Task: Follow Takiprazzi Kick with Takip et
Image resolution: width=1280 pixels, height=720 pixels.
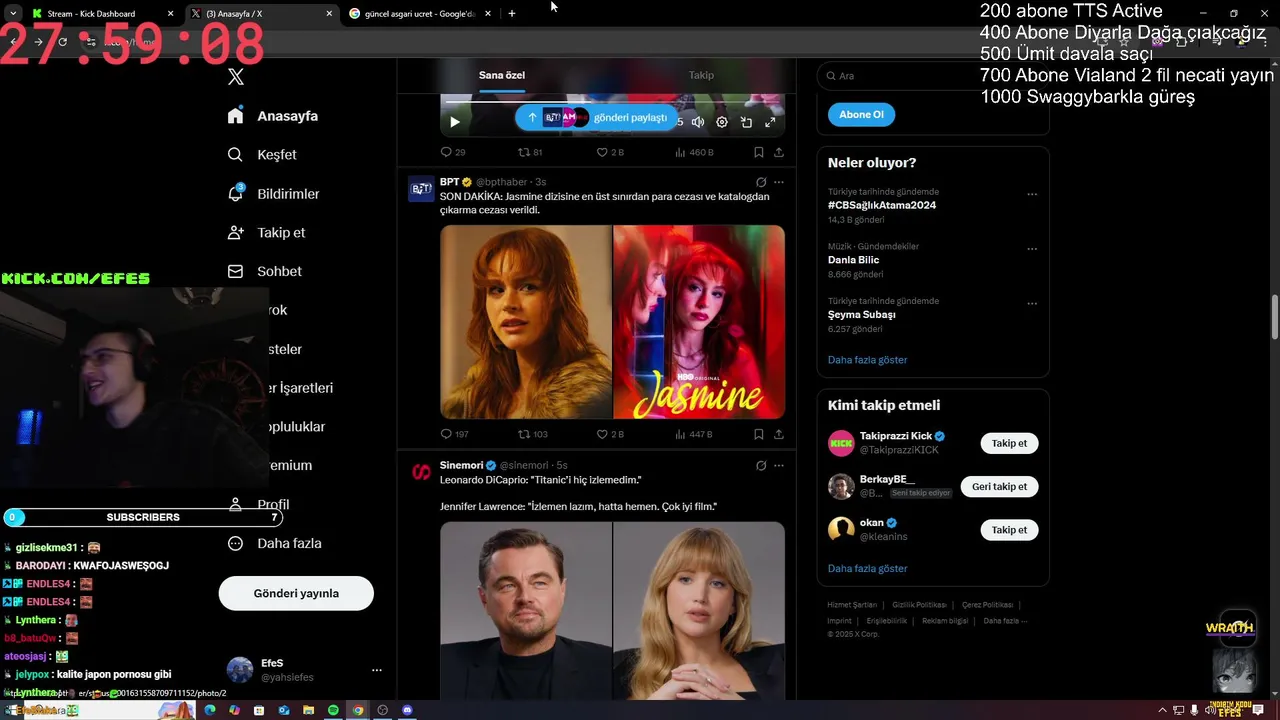Action: tap(1009, 443)
